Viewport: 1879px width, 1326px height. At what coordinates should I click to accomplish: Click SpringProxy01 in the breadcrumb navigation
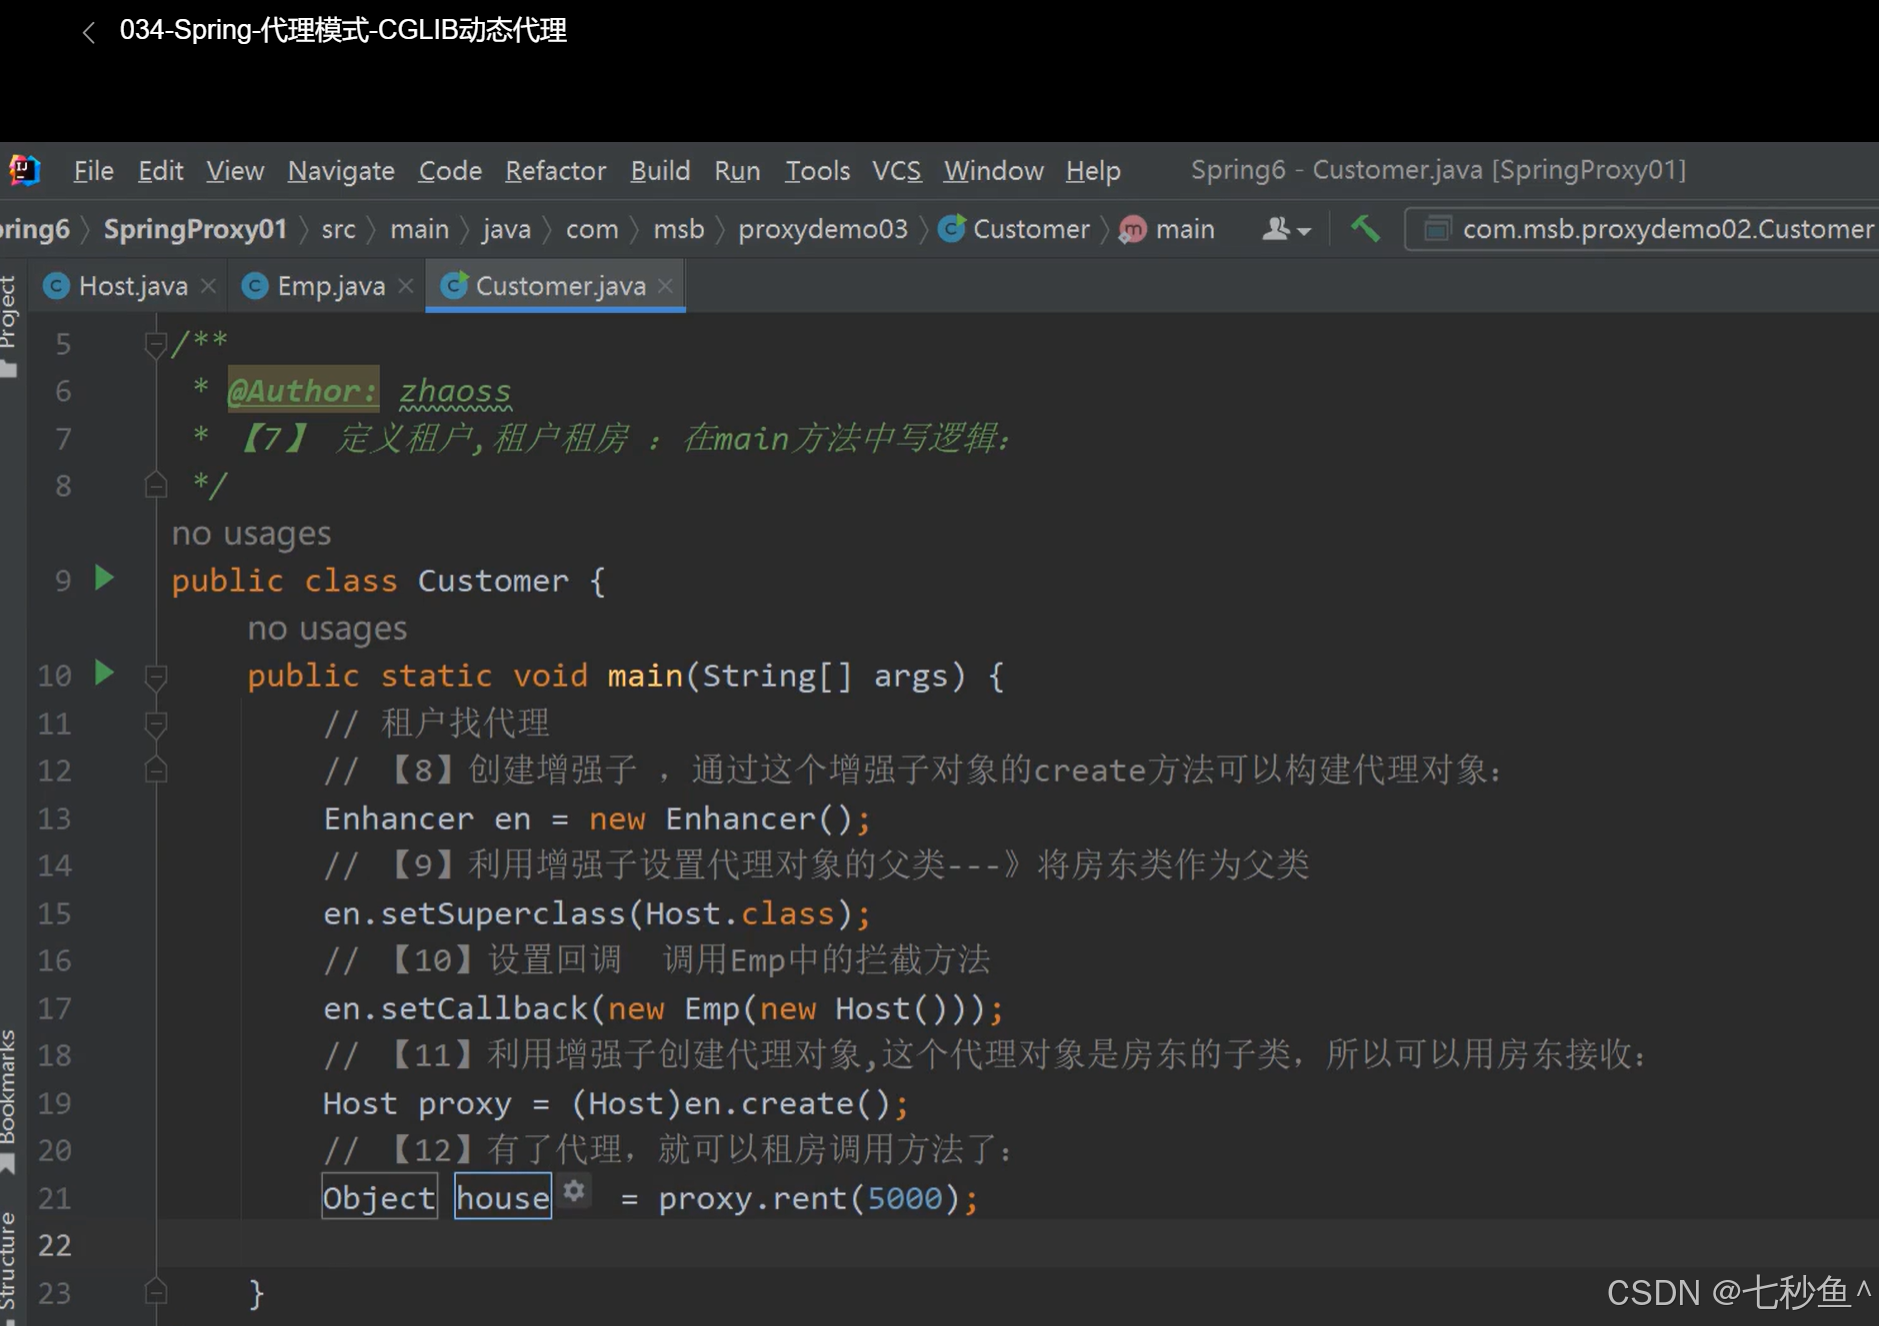196,228
